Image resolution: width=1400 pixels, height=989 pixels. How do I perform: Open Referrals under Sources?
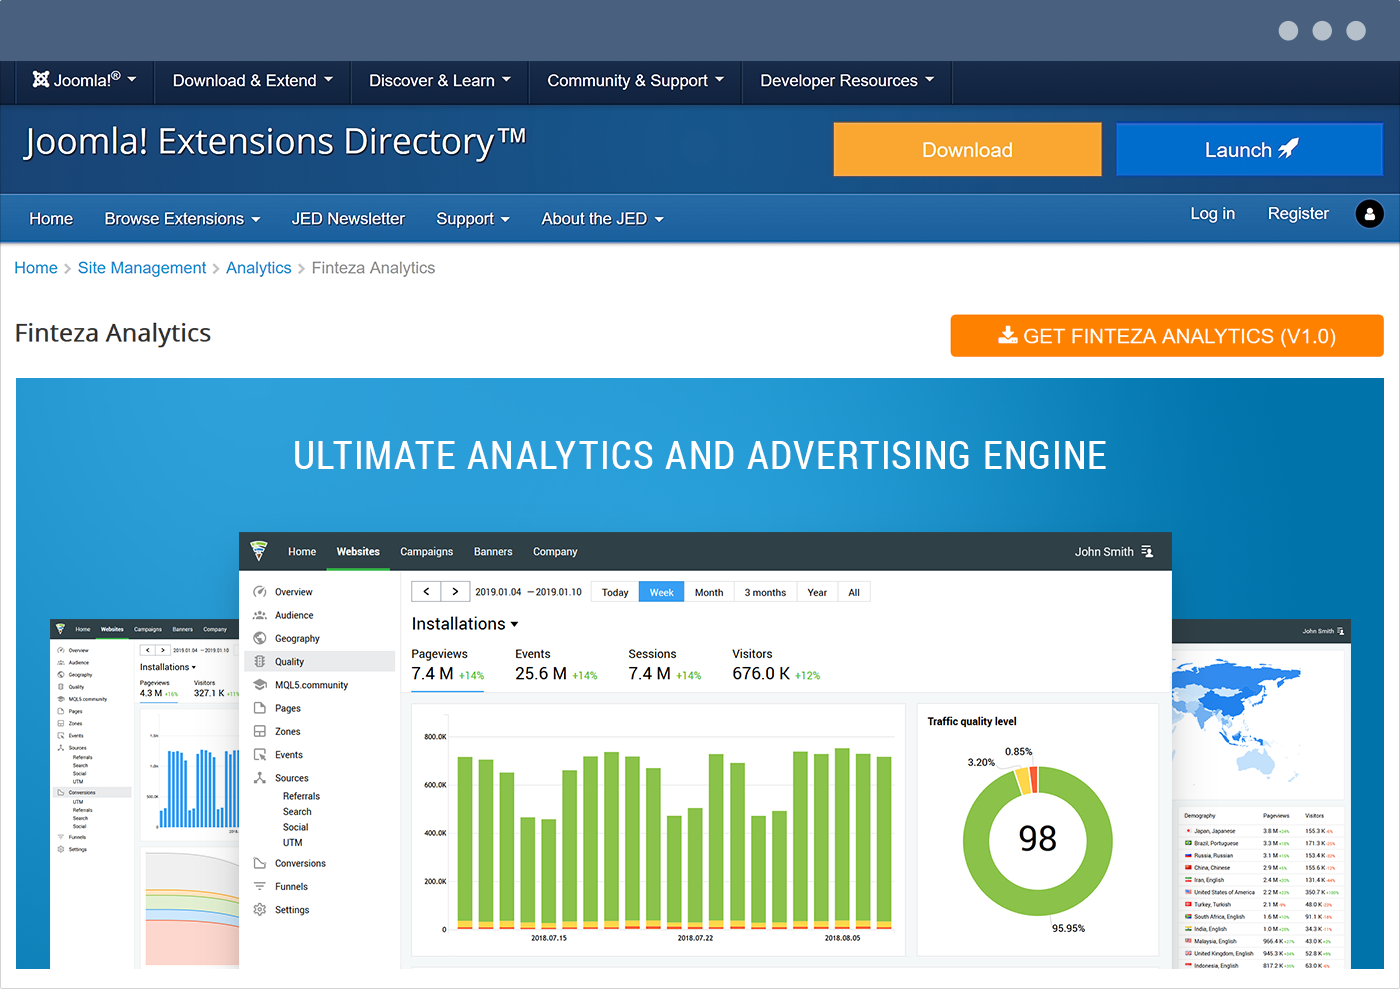(x=301, y=797)
